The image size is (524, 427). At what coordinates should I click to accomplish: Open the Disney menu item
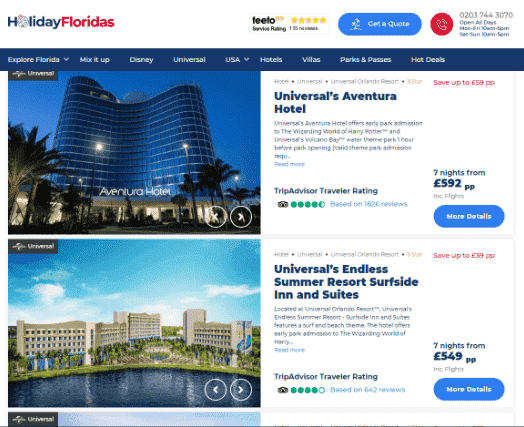pos(141,59)
